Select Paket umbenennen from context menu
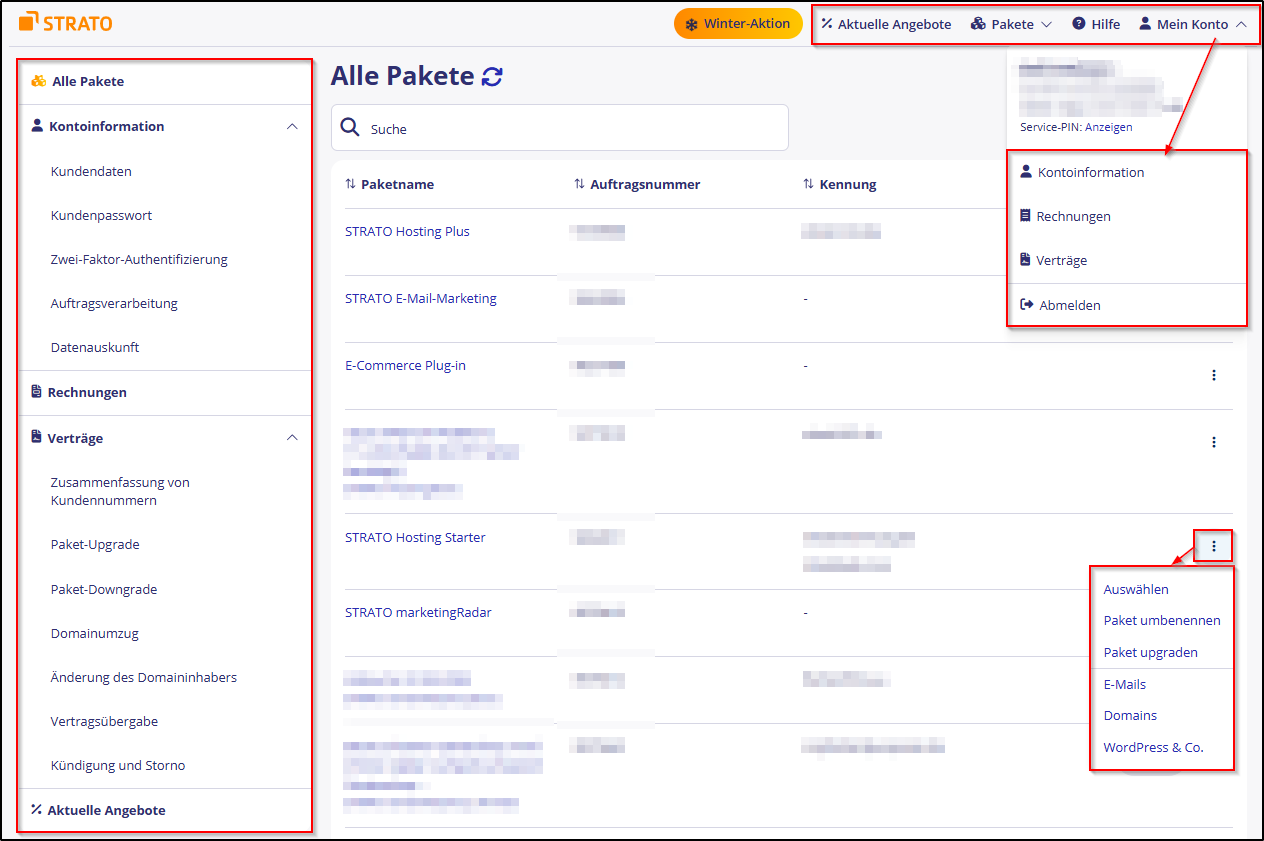Image resolution: width=1264 pixels, height=841 pixels. click(1161, 620)
